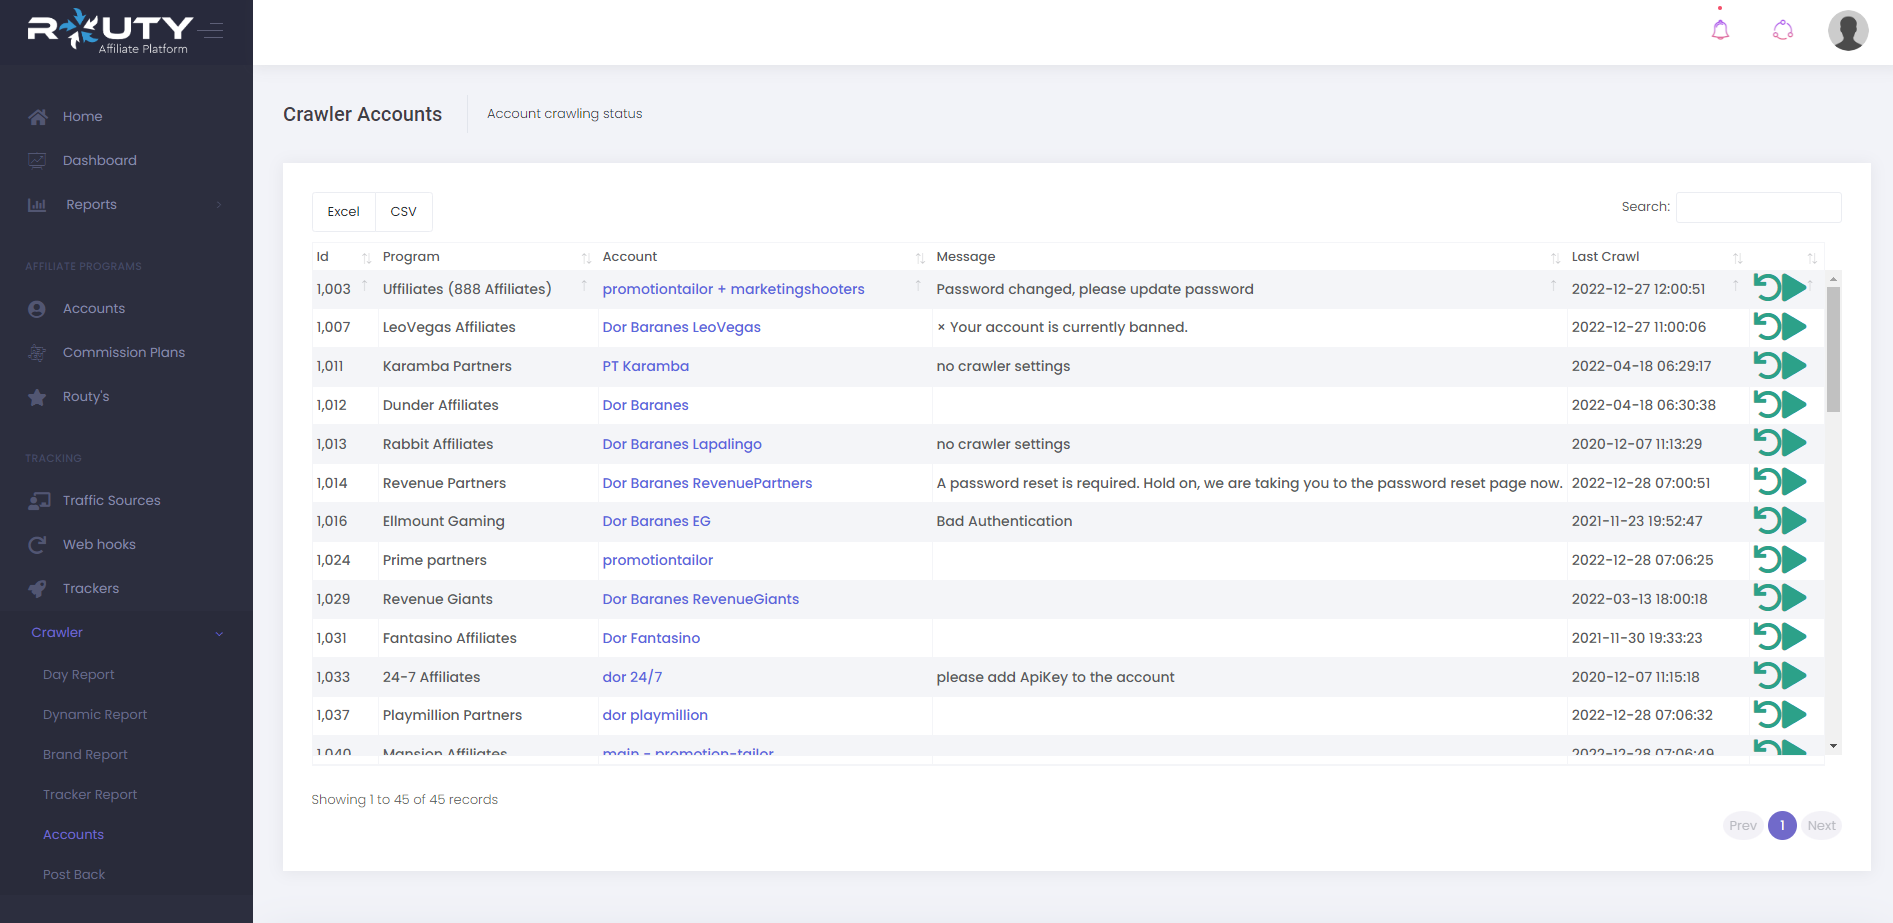Run crawler for Playmillion Partners row

(x=1794, y=714)
